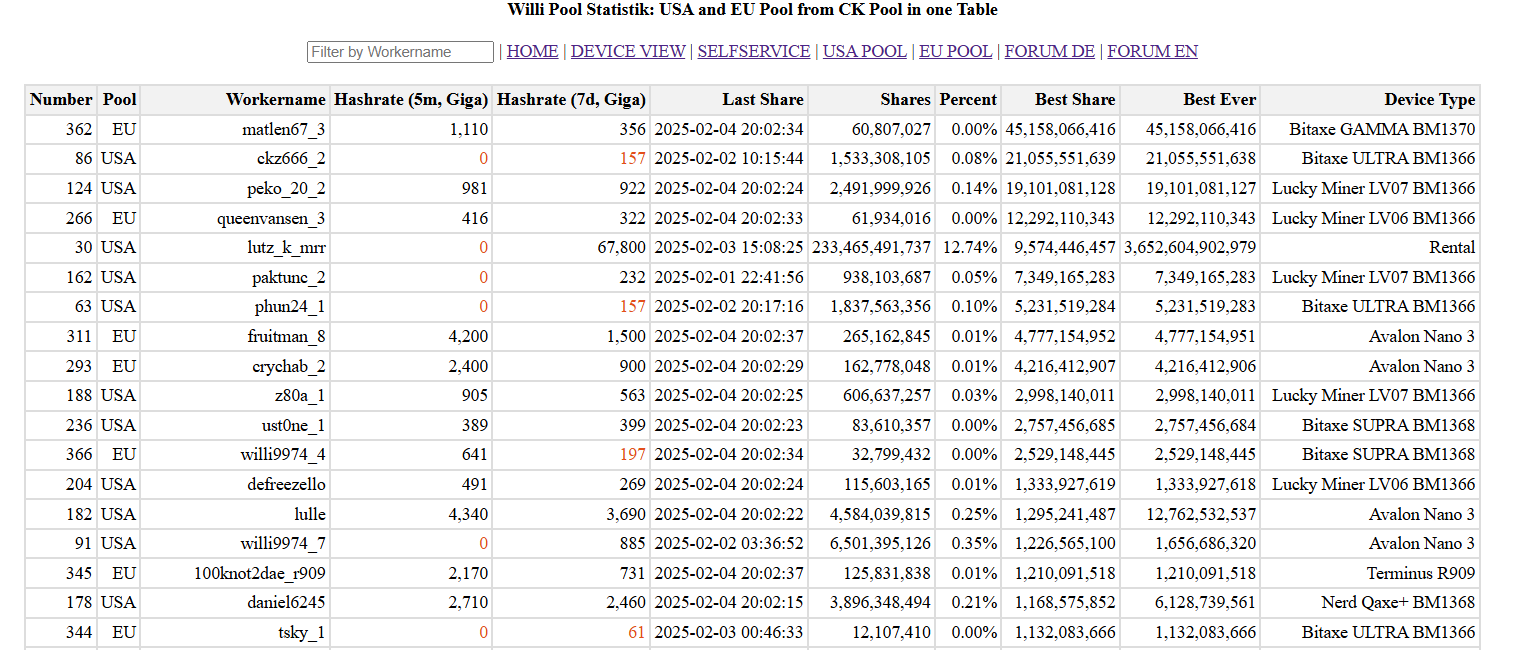The width and height of the screenshot is (1525, 650).
Task: Select workername daniel6245
Action: [285, 603]
